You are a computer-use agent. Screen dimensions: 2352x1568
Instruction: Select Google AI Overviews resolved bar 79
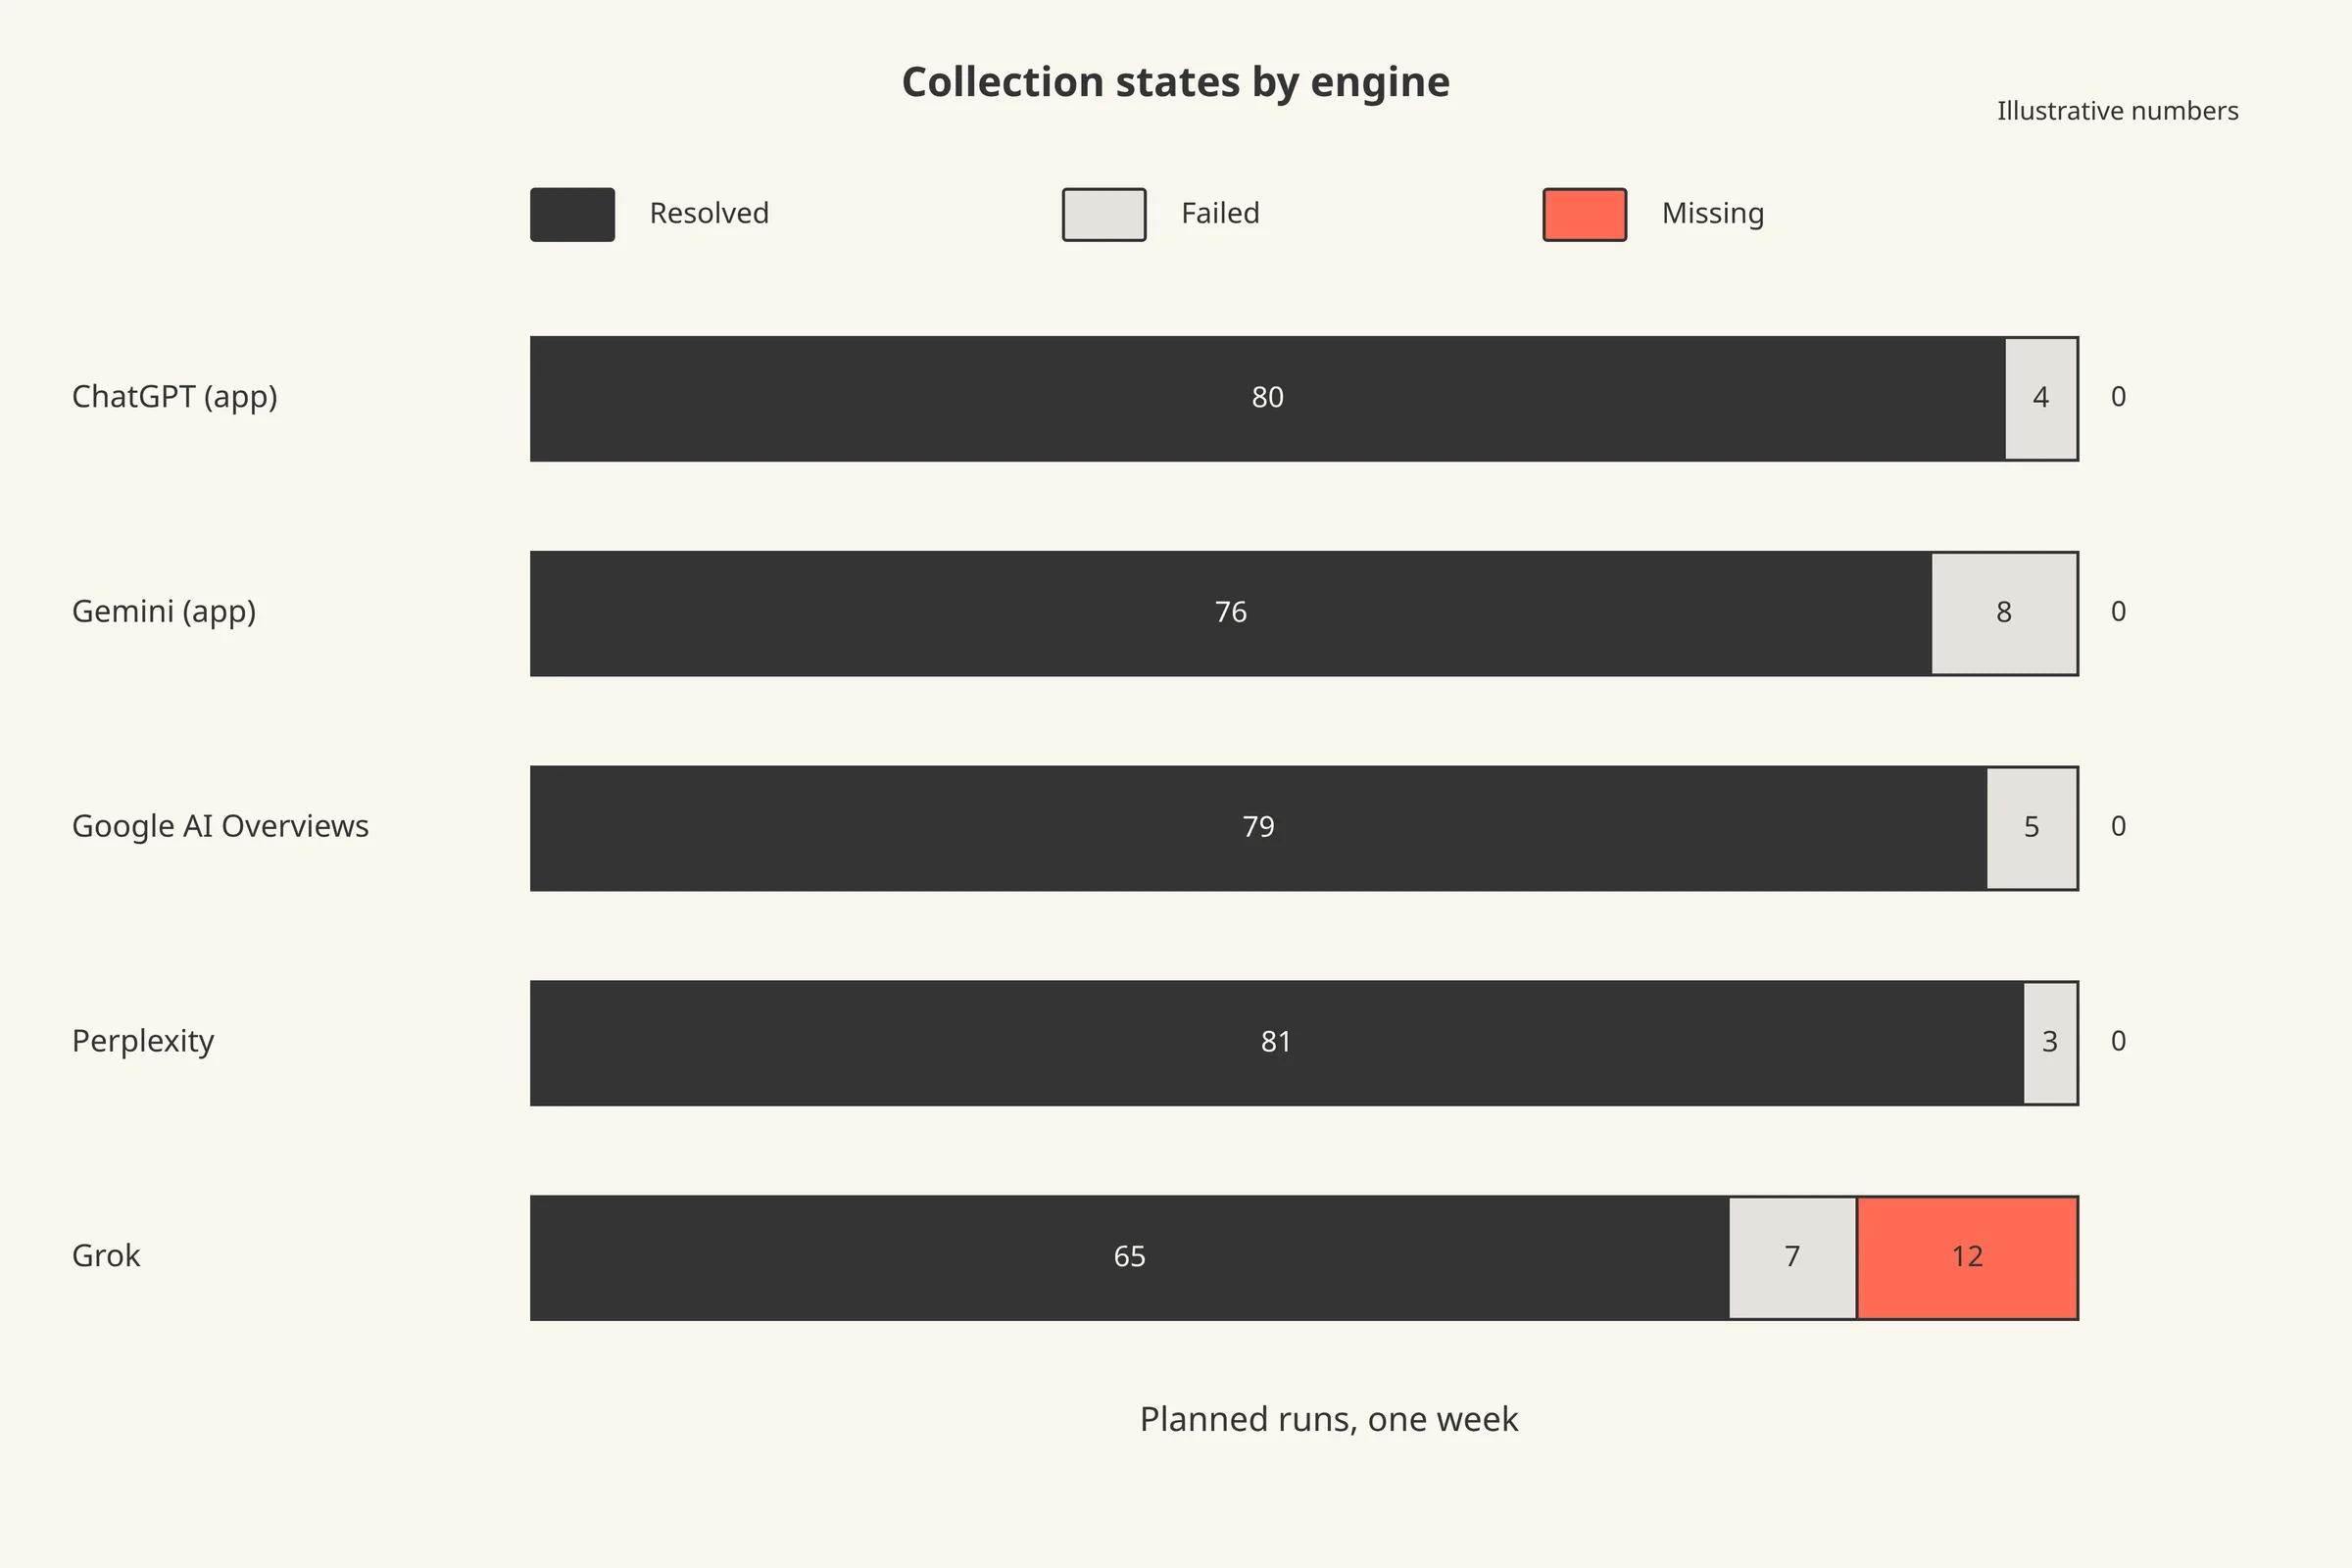(x=1258, y=829)
